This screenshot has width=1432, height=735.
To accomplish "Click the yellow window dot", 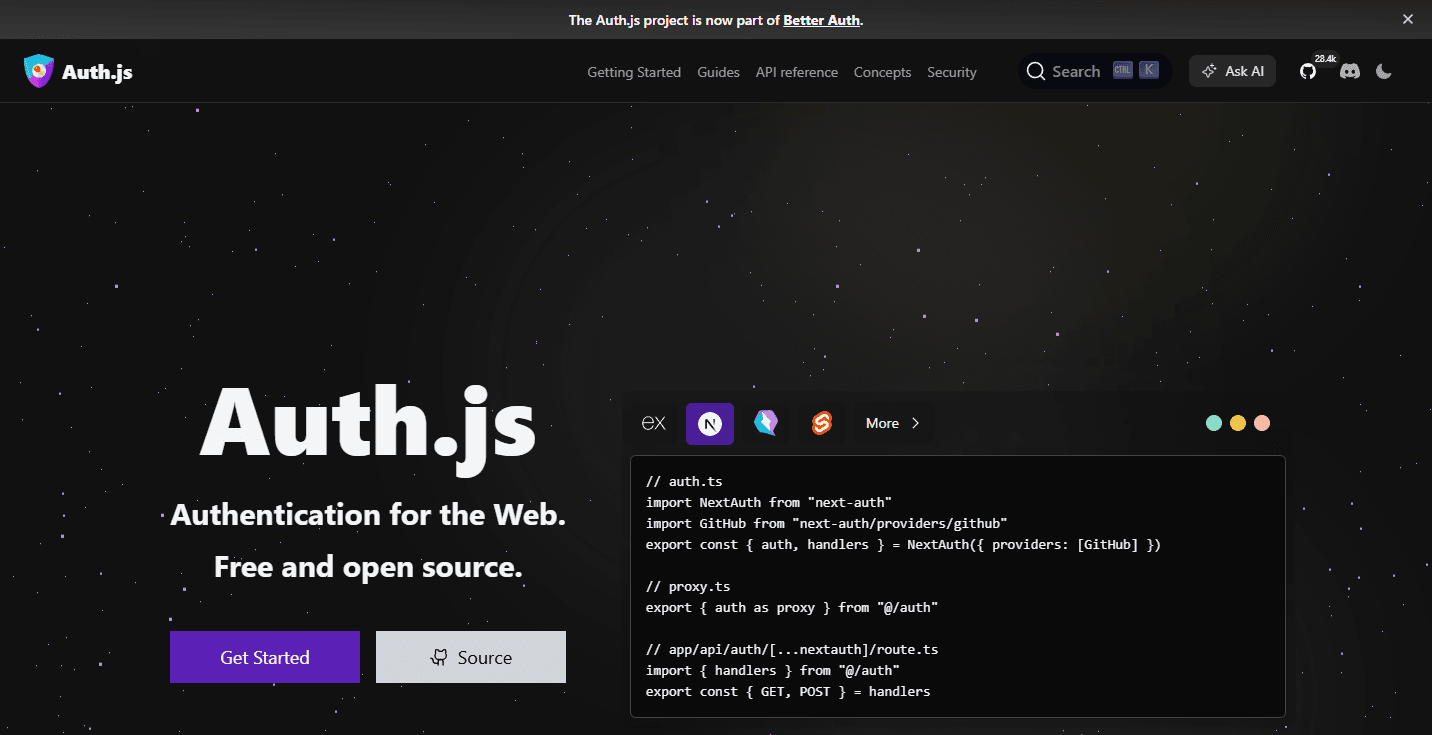I will 1238,423.
